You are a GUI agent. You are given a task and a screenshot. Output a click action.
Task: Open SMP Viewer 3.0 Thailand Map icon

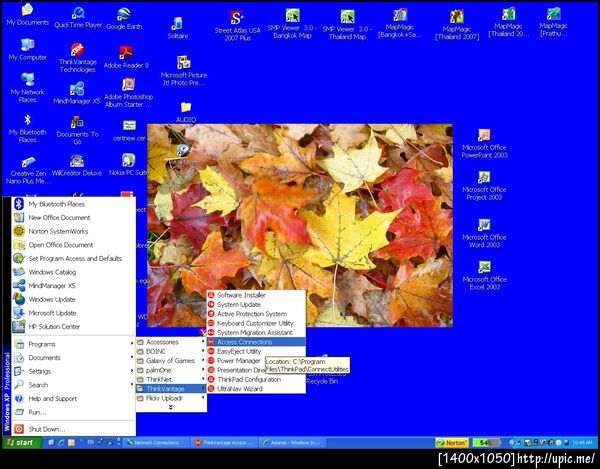[347, 24]
